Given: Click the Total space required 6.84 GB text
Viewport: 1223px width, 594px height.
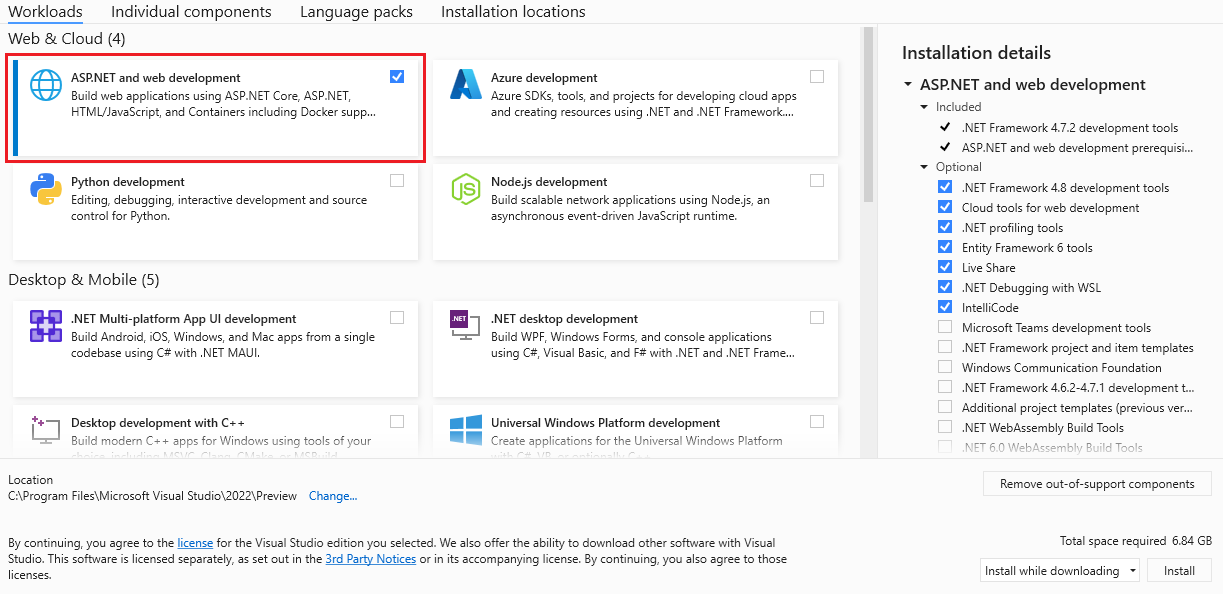Looking at the screenshot, I should click(1136, 541).
